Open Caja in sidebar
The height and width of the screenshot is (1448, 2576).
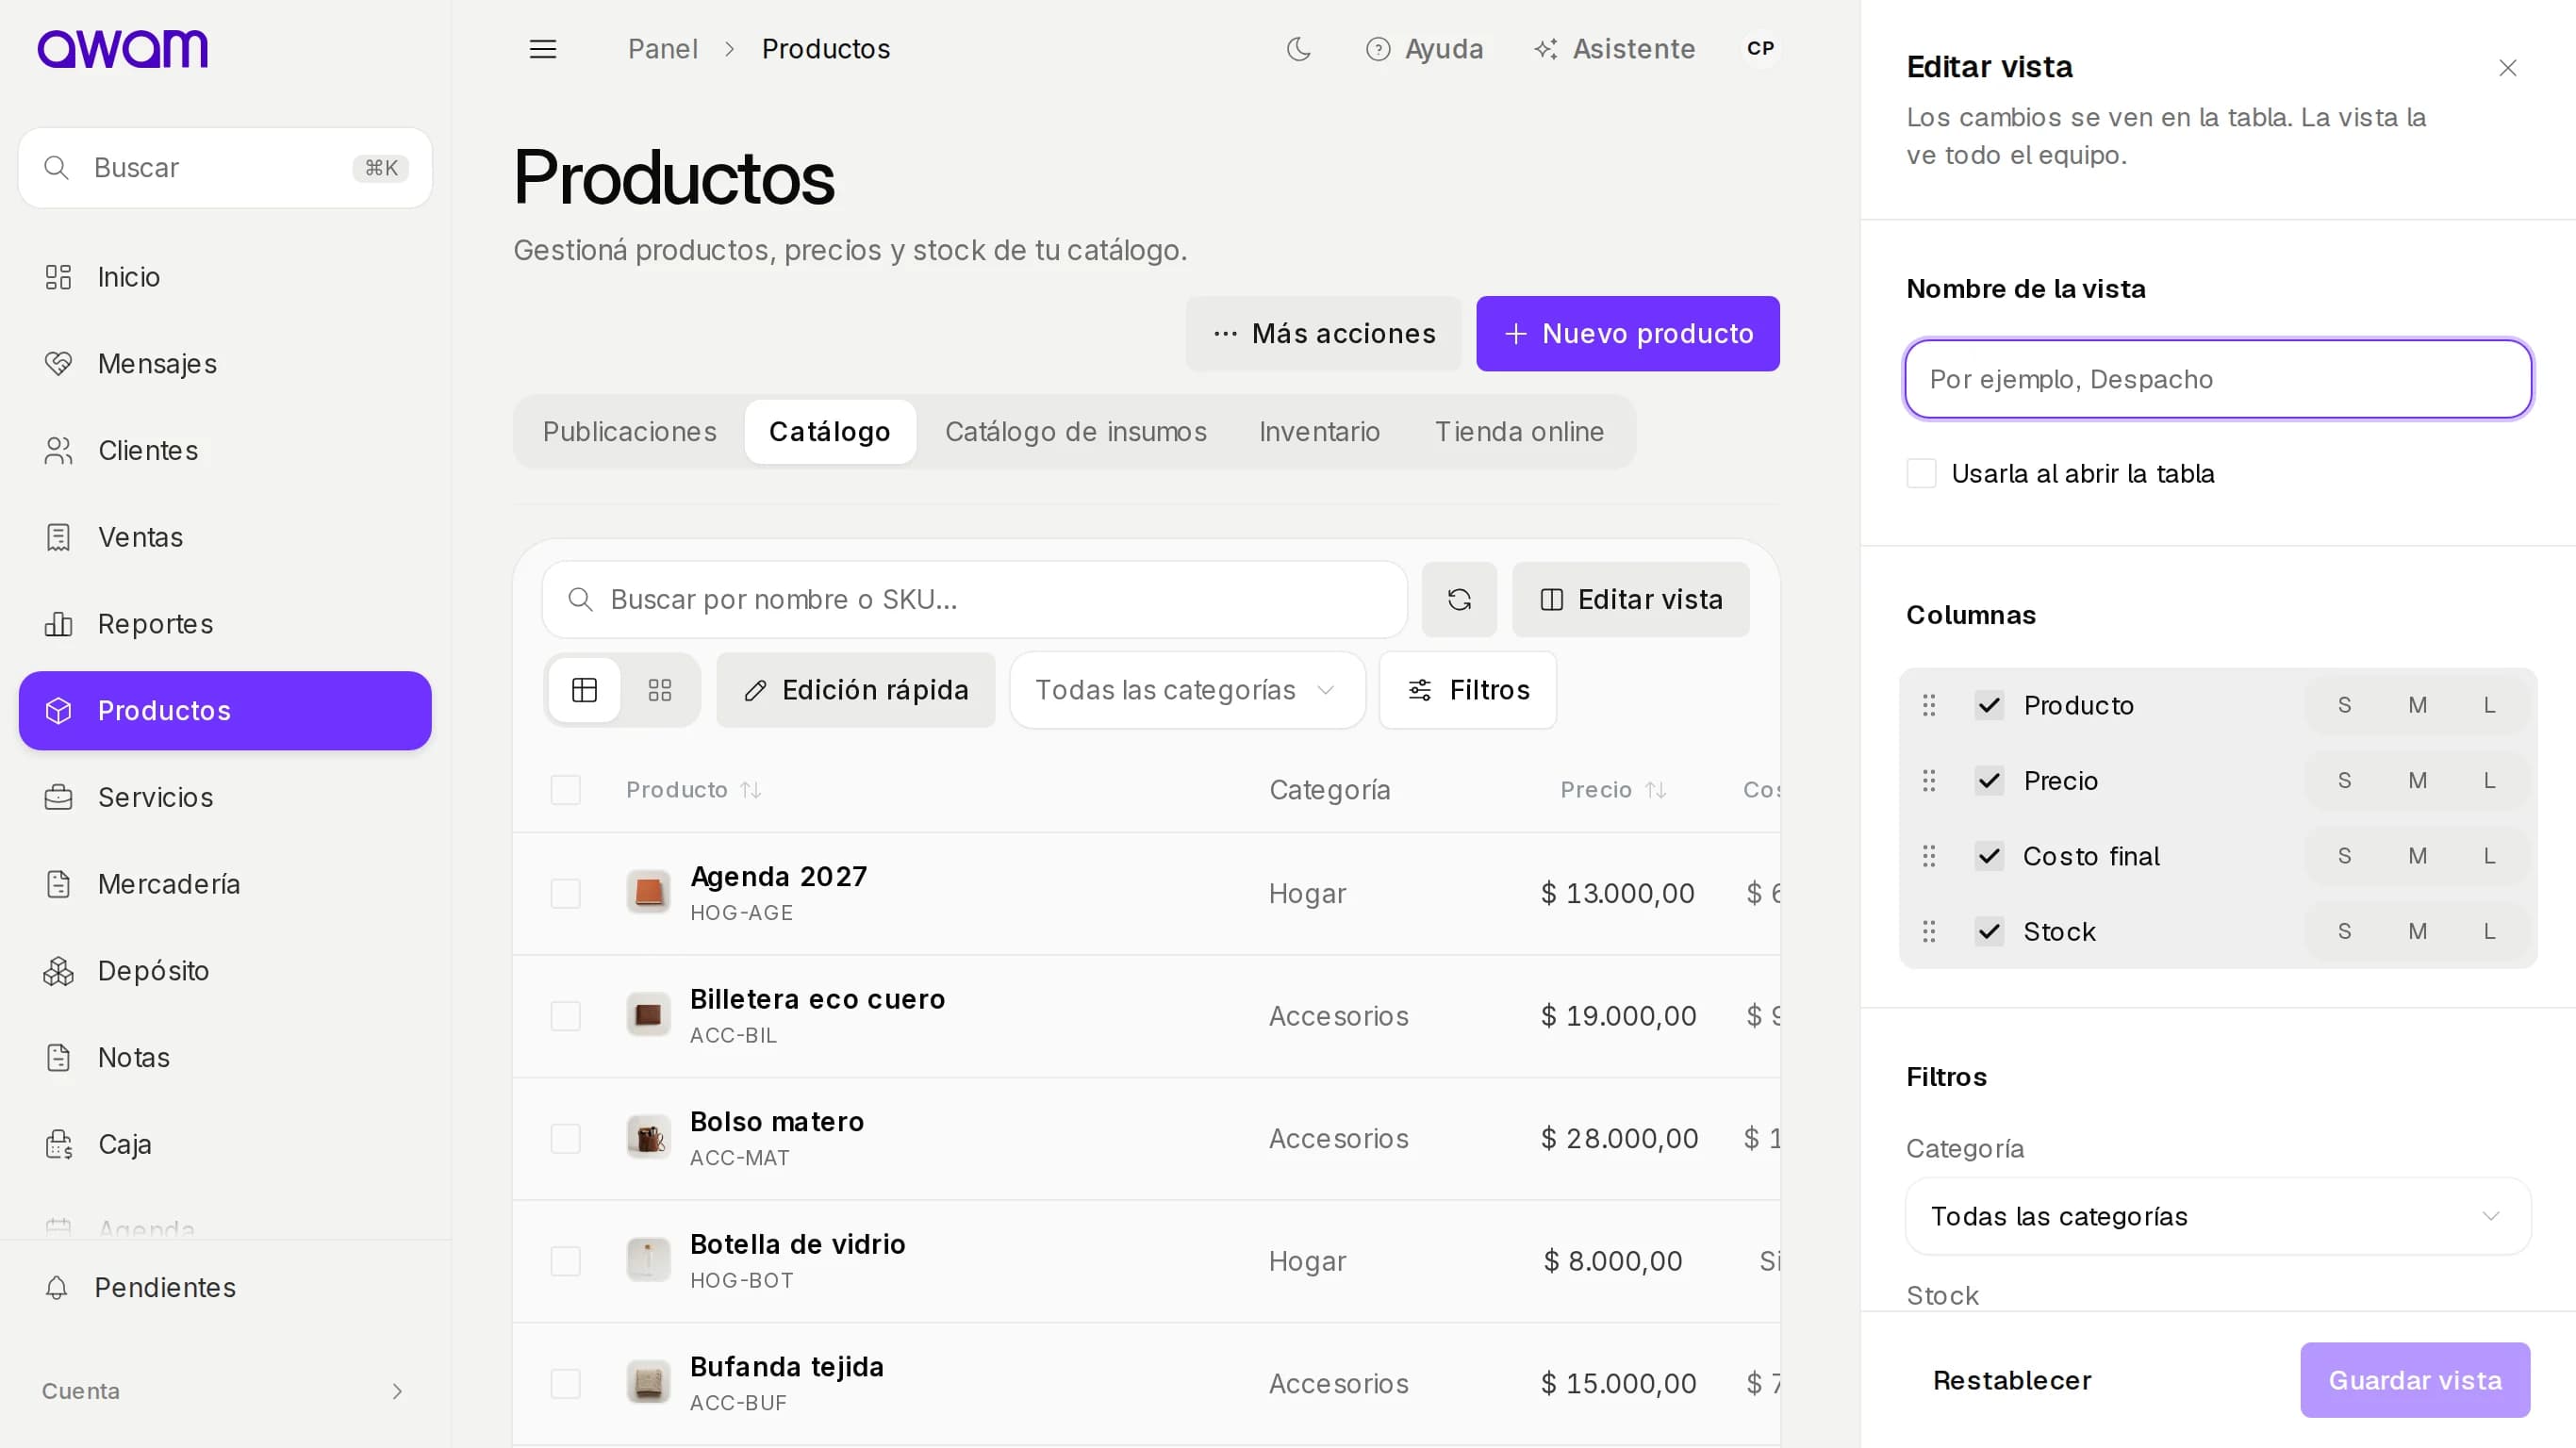coord(225,1144)
